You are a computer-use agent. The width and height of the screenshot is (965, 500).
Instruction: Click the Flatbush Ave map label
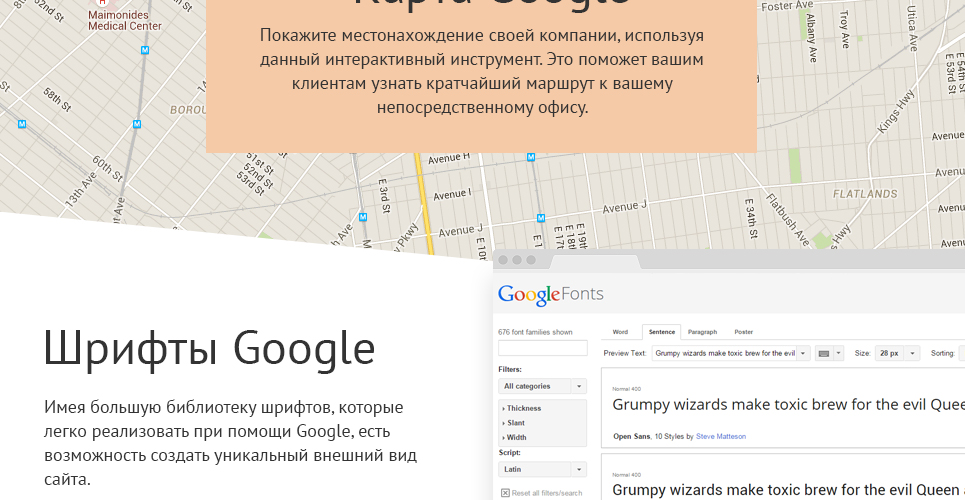click(788, 220)
